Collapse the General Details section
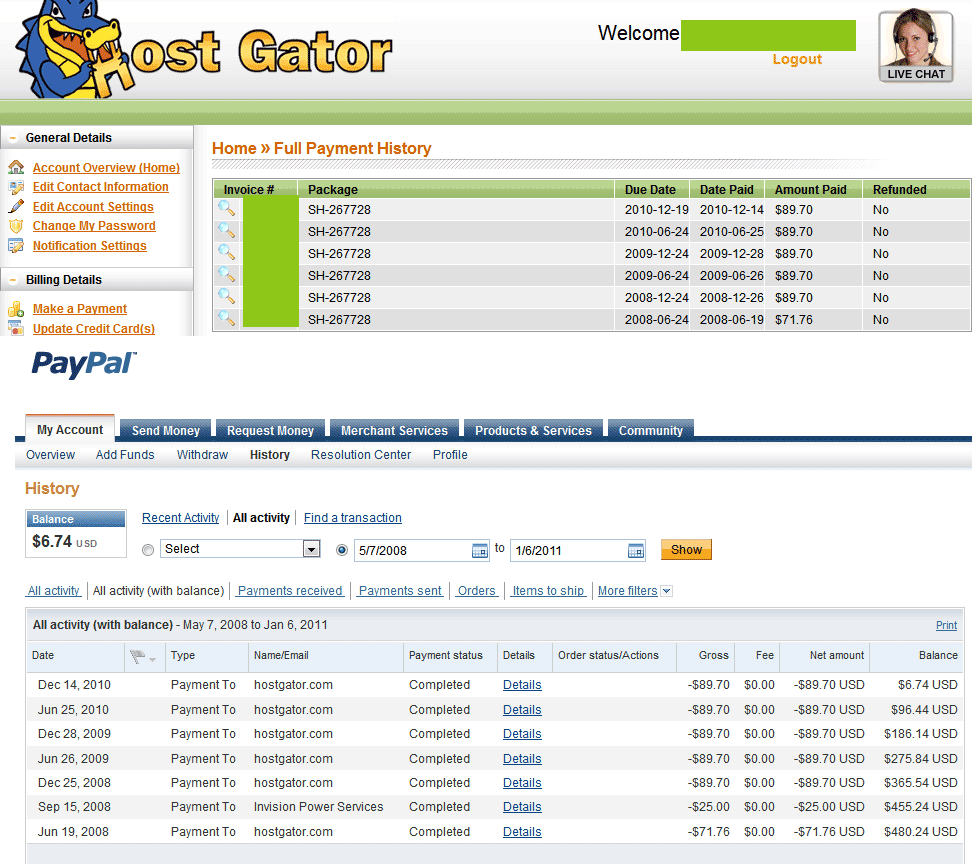 coord(13,138)
